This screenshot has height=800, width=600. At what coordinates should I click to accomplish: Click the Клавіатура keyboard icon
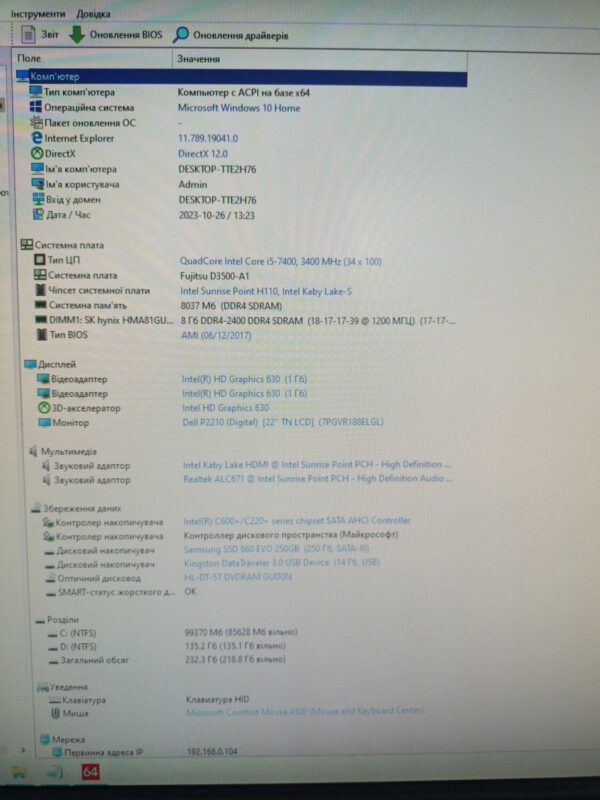click(55, 701)
